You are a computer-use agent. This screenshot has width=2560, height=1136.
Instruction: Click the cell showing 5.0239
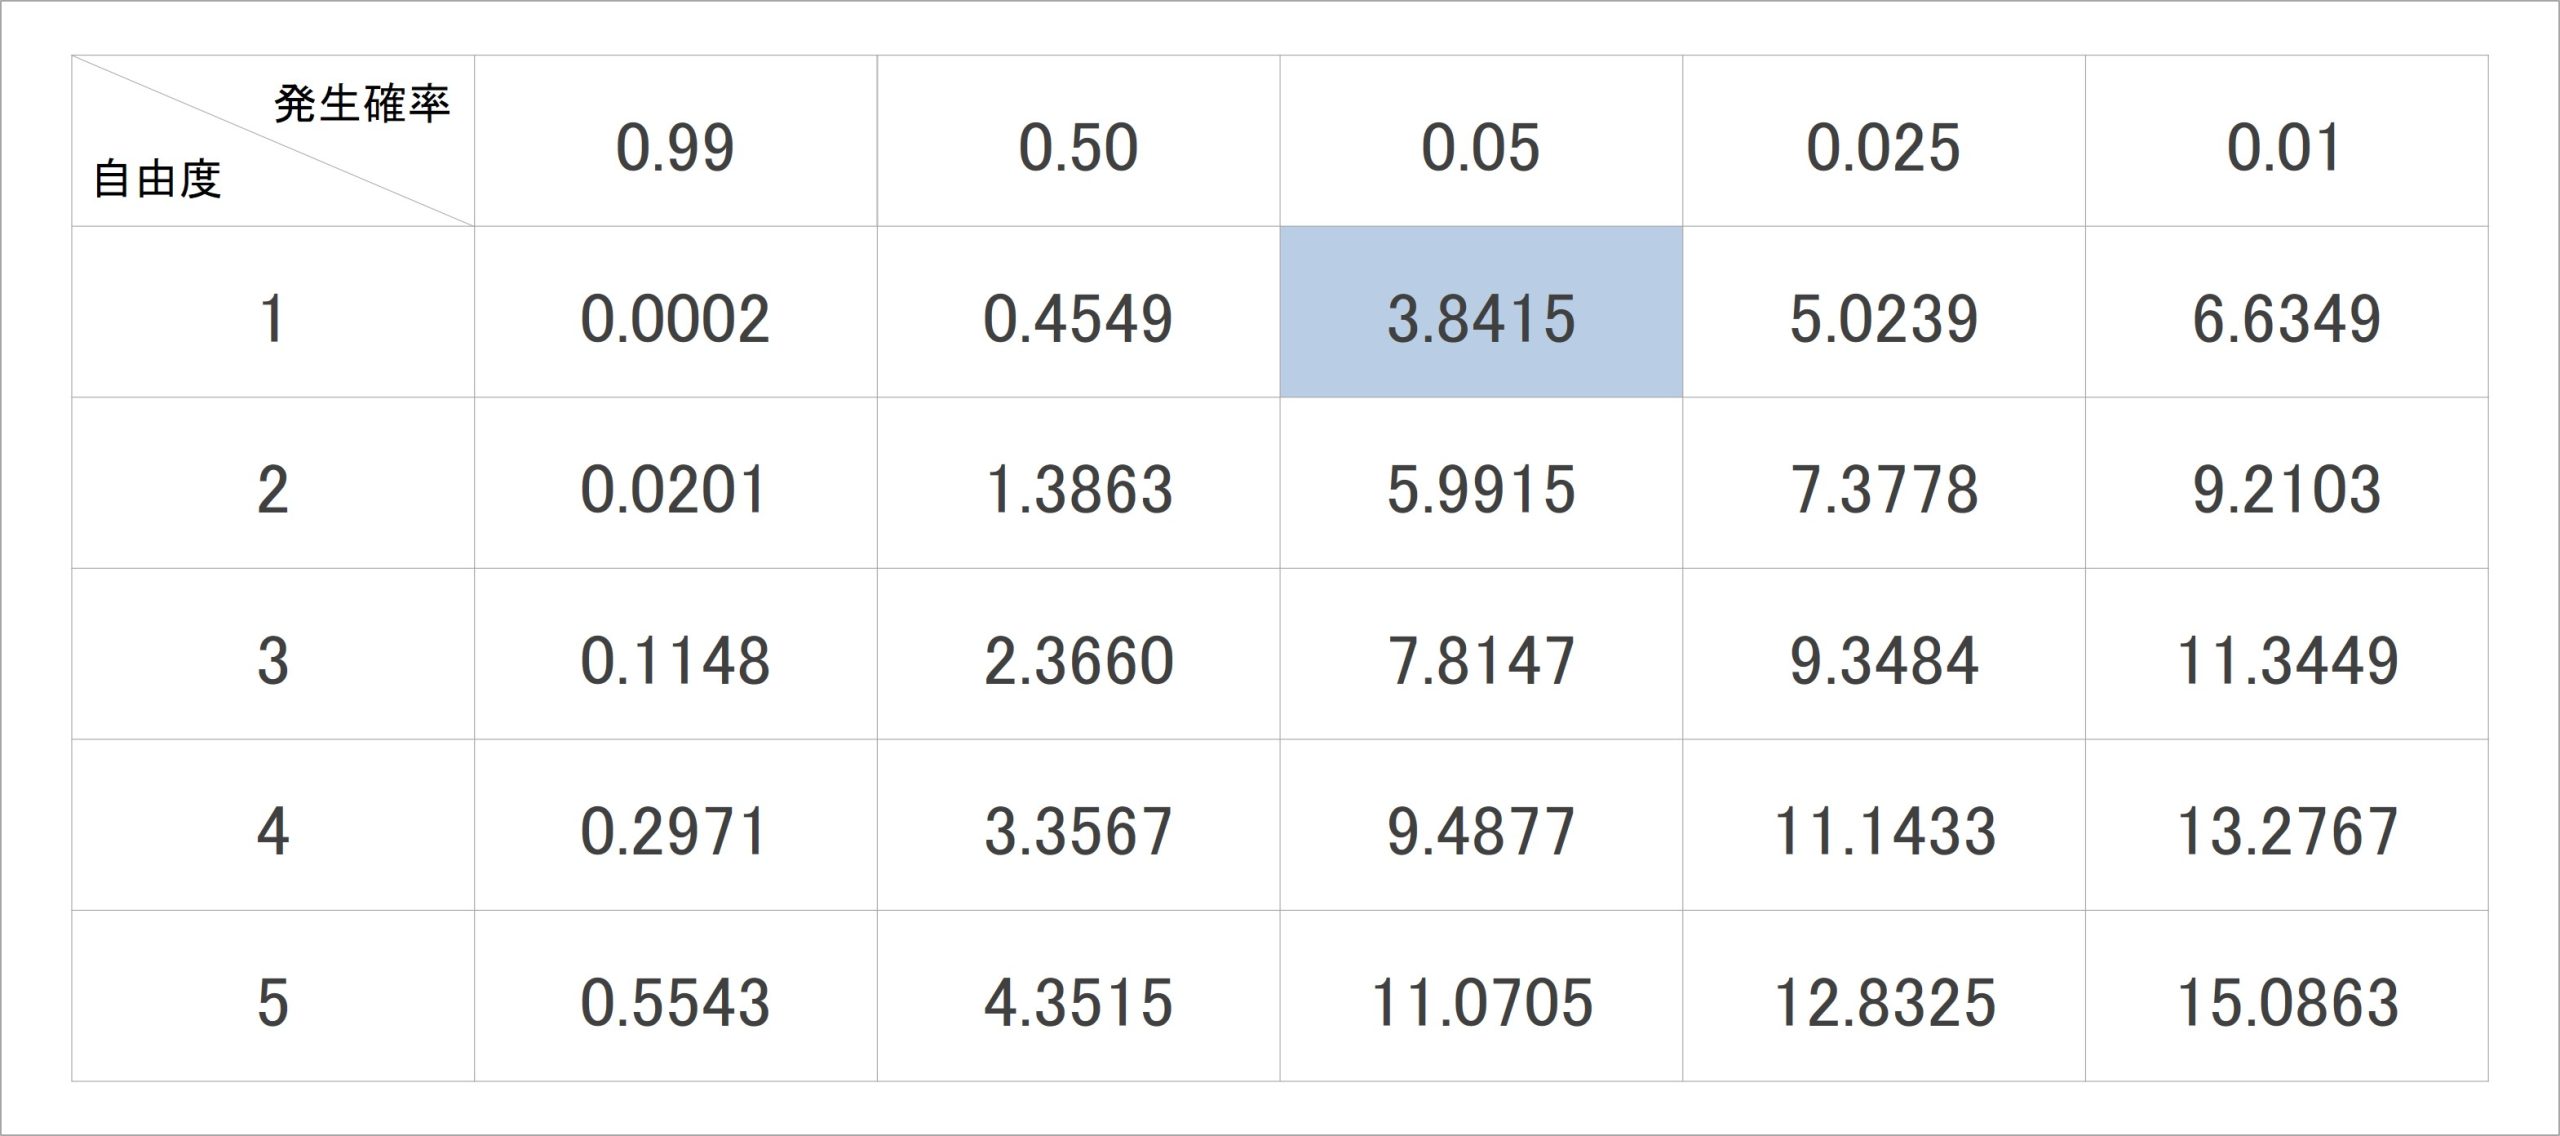click(1884, 312)
